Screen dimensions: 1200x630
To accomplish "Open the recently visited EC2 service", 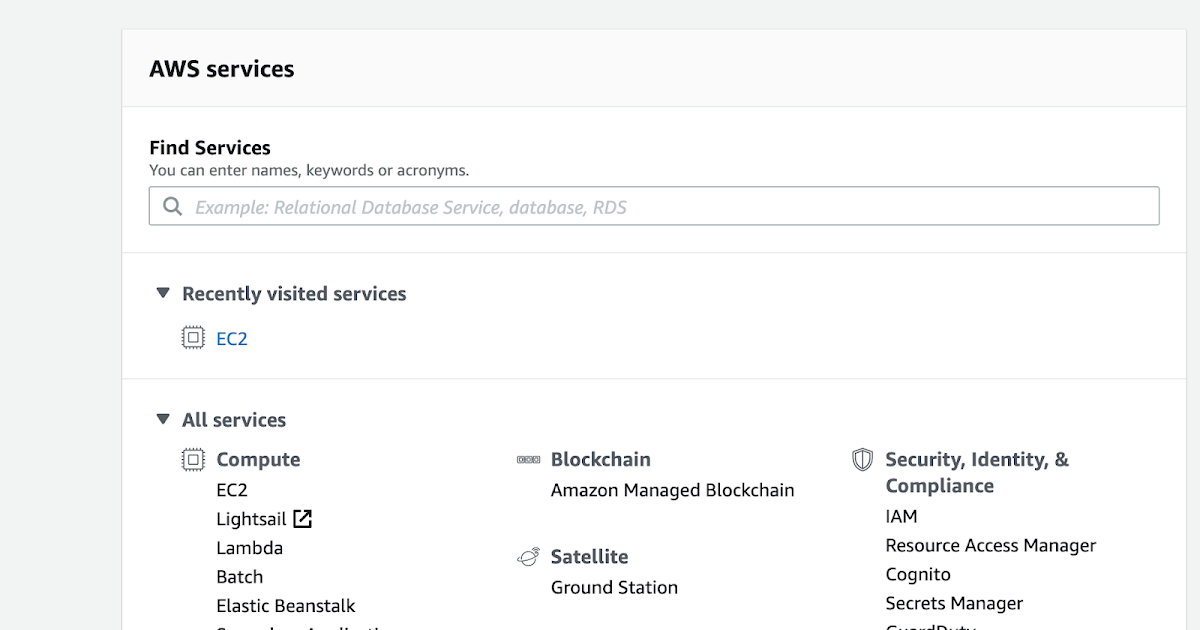I will click(x=231, y=338).
